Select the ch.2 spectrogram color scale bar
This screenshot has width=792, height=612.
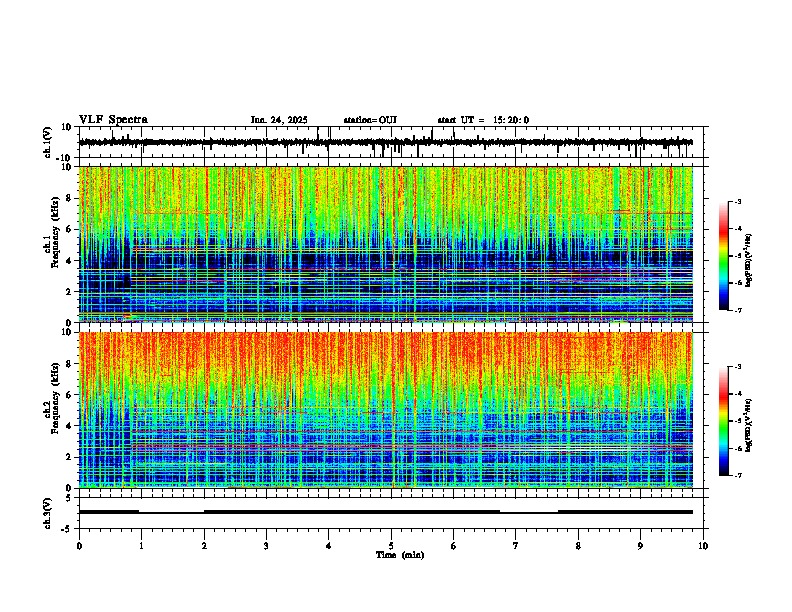pyautogui.click(x=723, y=421)
